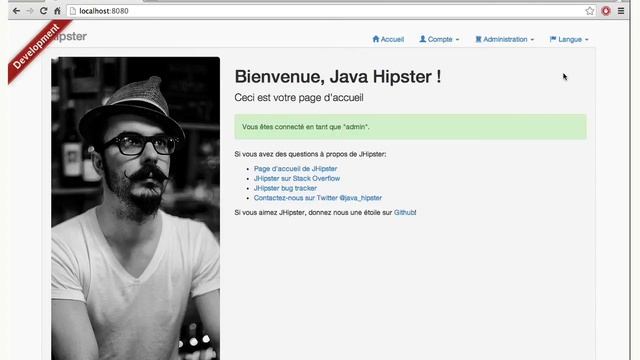Expand the Langue dropdown menu
This screenshot has width=640, height=360.
point(569,39)
